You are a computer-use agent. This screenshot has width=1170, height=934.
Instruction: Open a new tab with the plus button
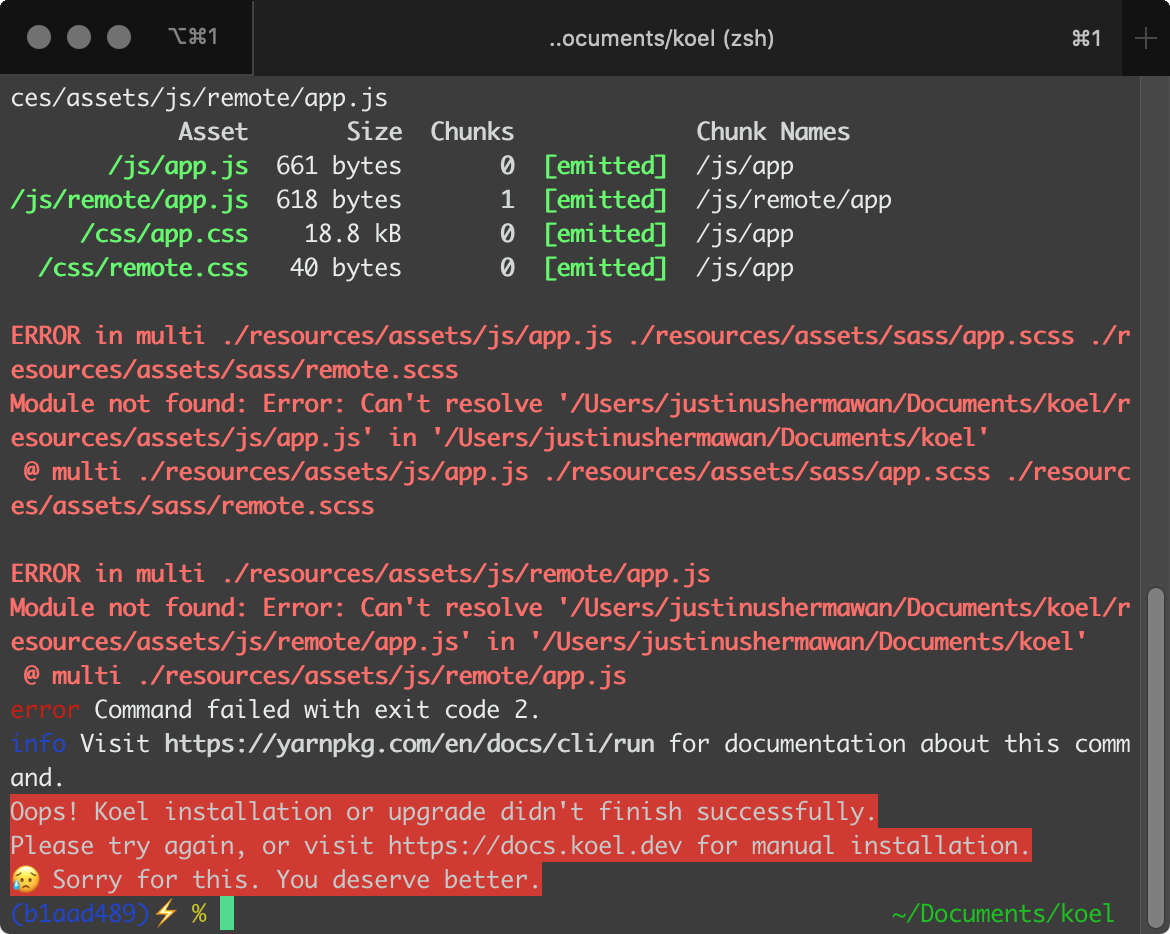point(1148,38)
